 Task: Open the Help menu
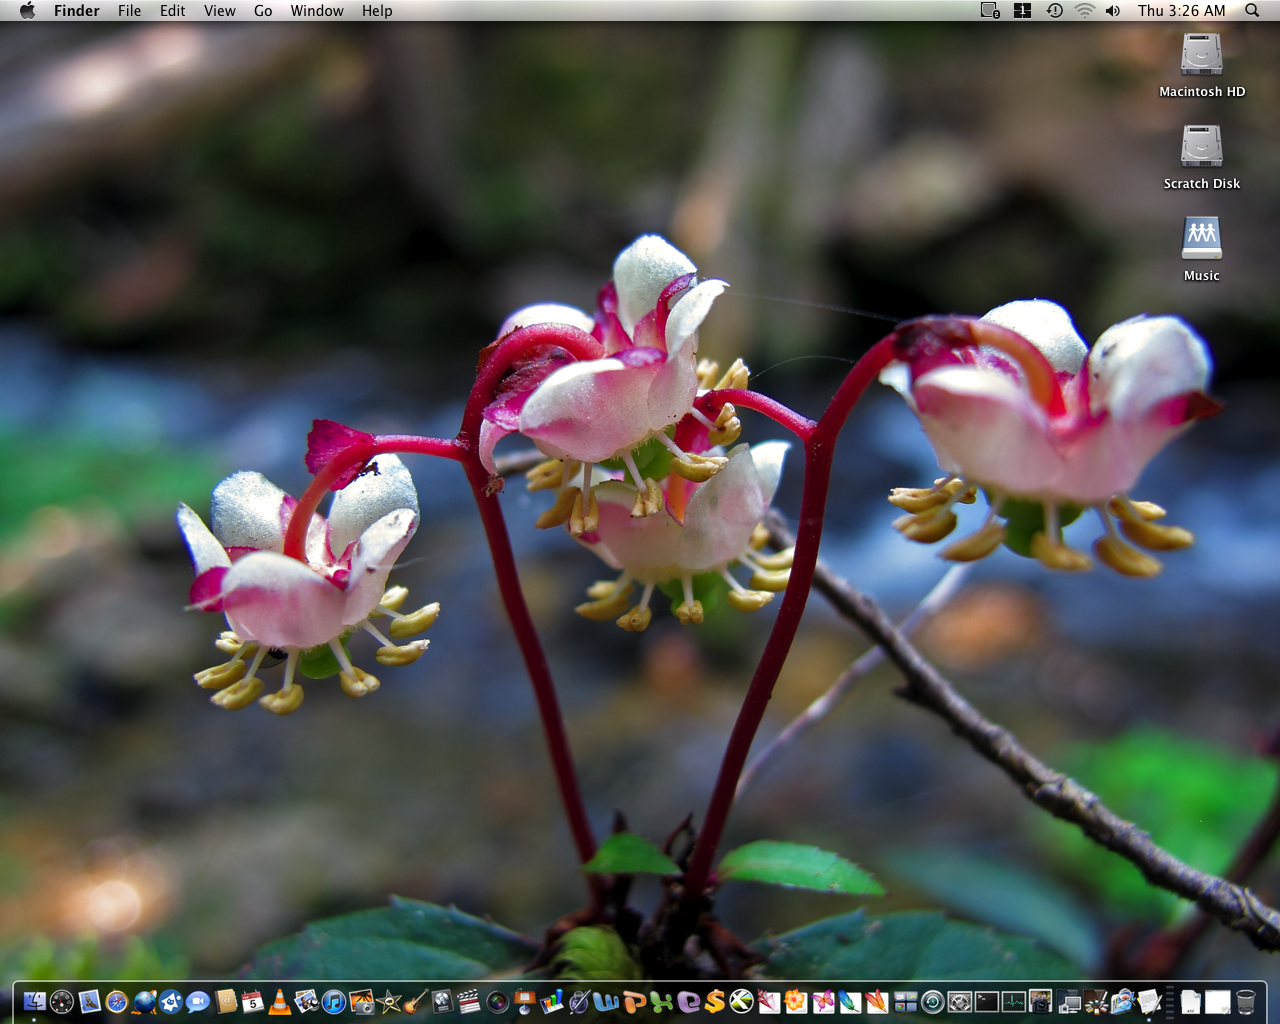(x=377, y=10)
